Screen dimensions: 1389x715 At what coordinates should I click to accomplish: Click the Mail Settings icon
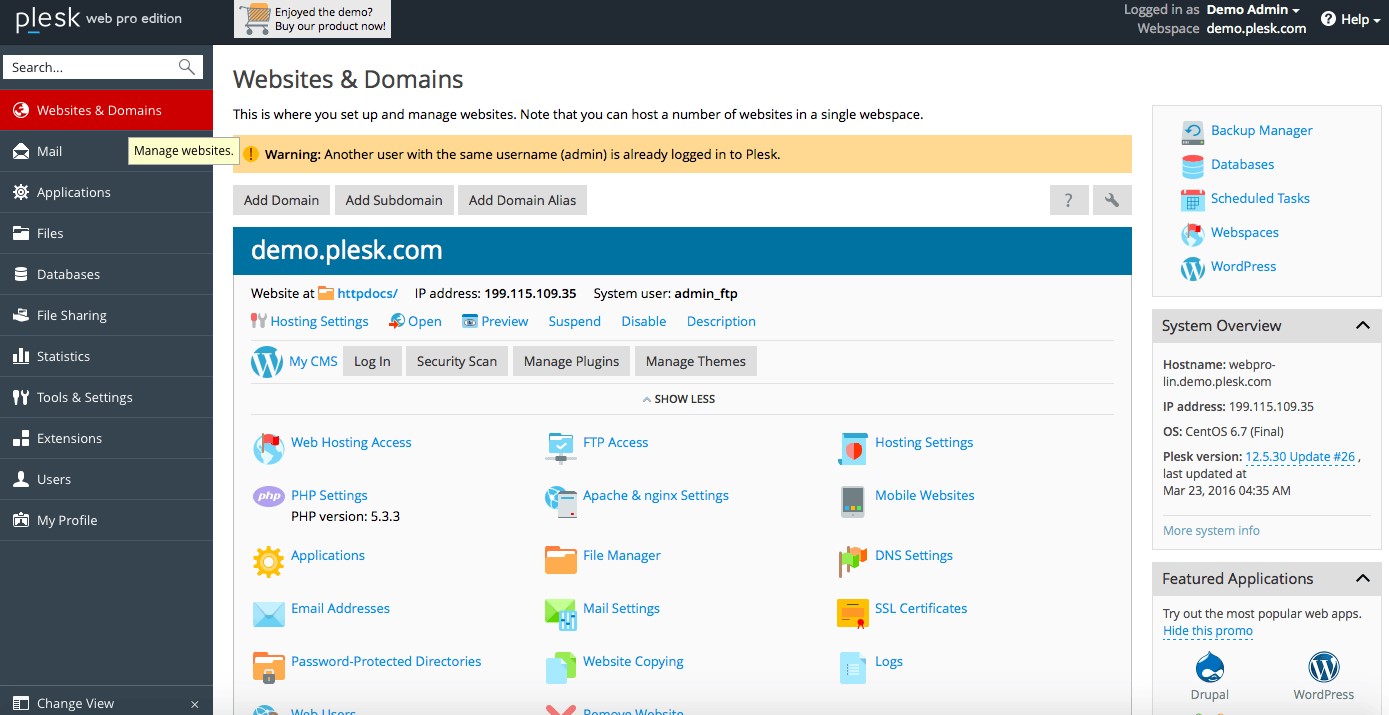pyautogui.click(x=560, y=611)
